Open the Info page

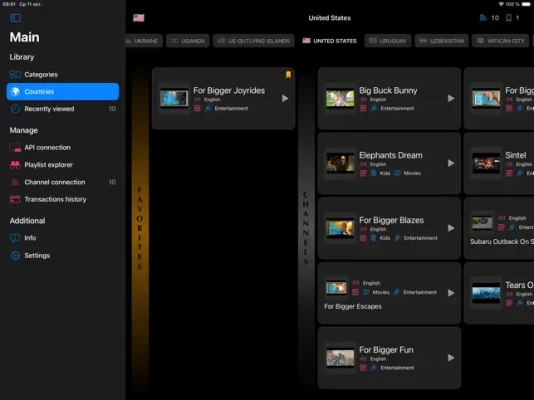click(x=63, y=238)
